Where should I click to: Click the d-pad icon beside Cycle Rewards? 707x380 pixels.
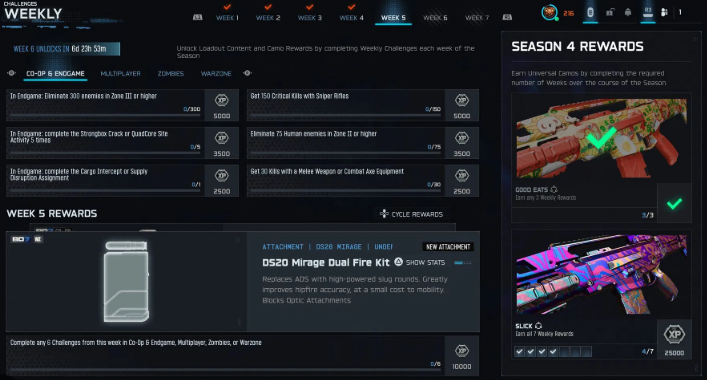384,214
